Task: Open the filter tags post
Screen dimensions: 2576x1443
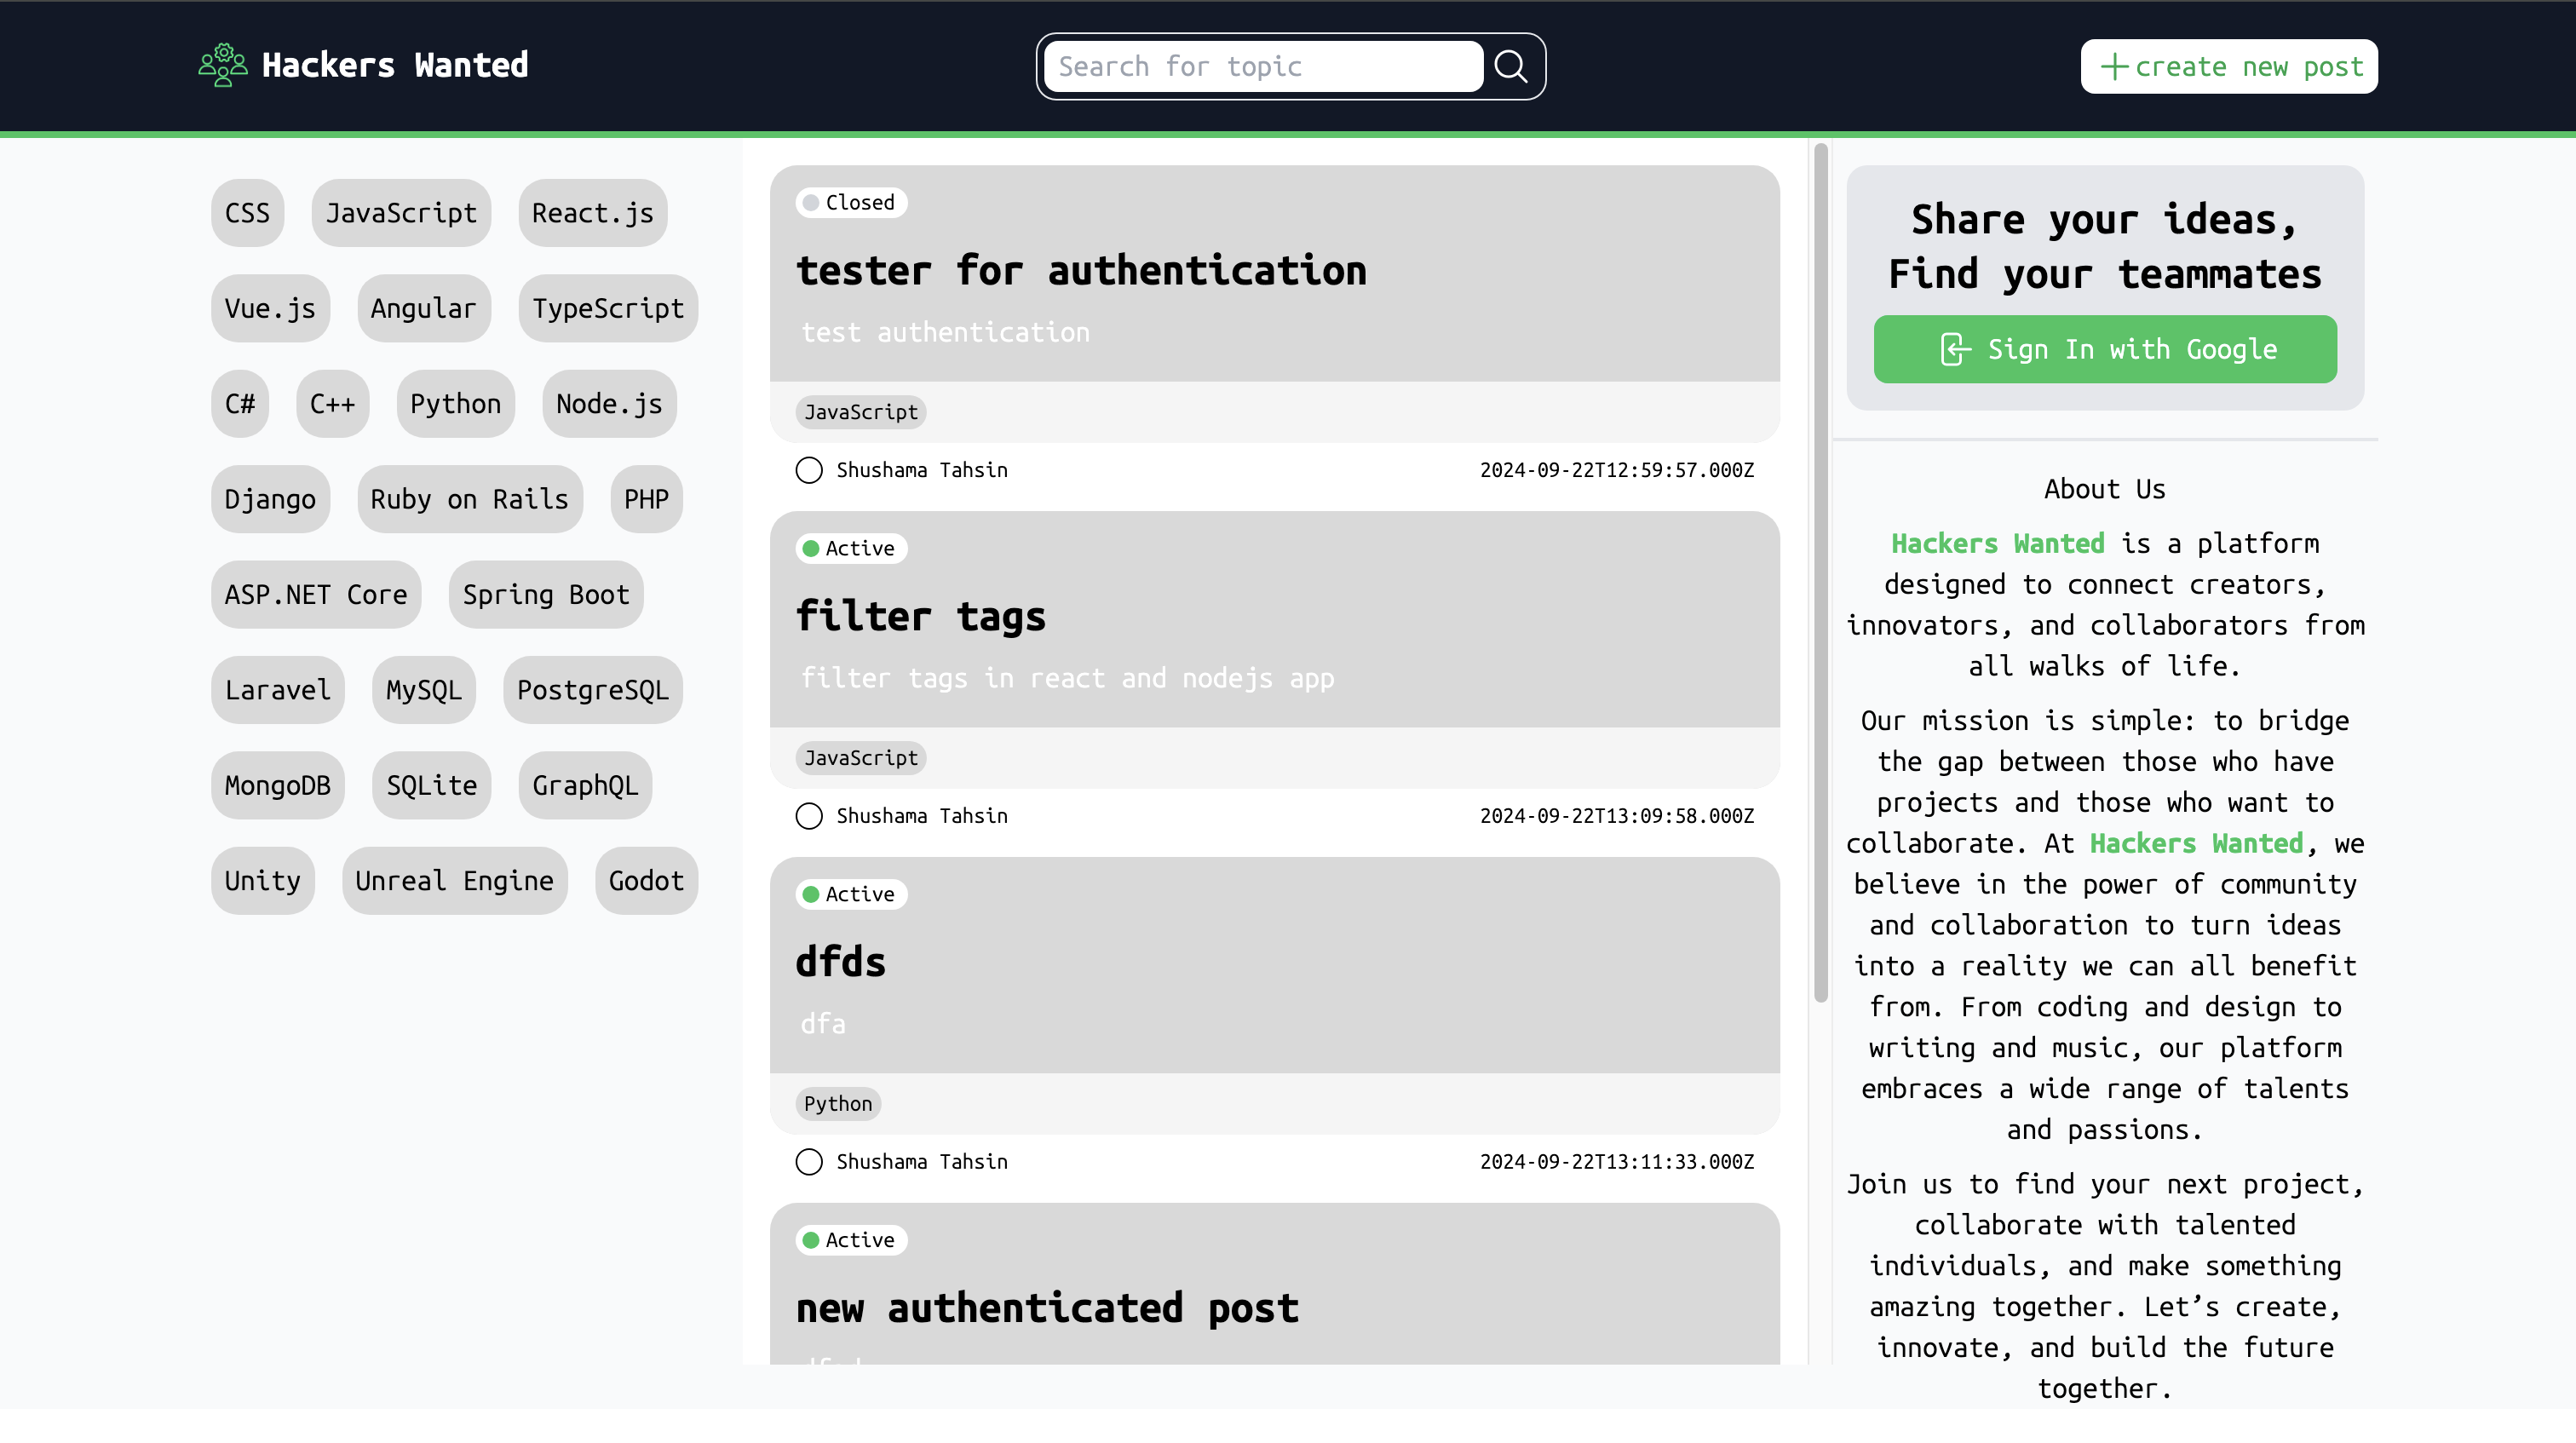Action: (x=921, y=616)
